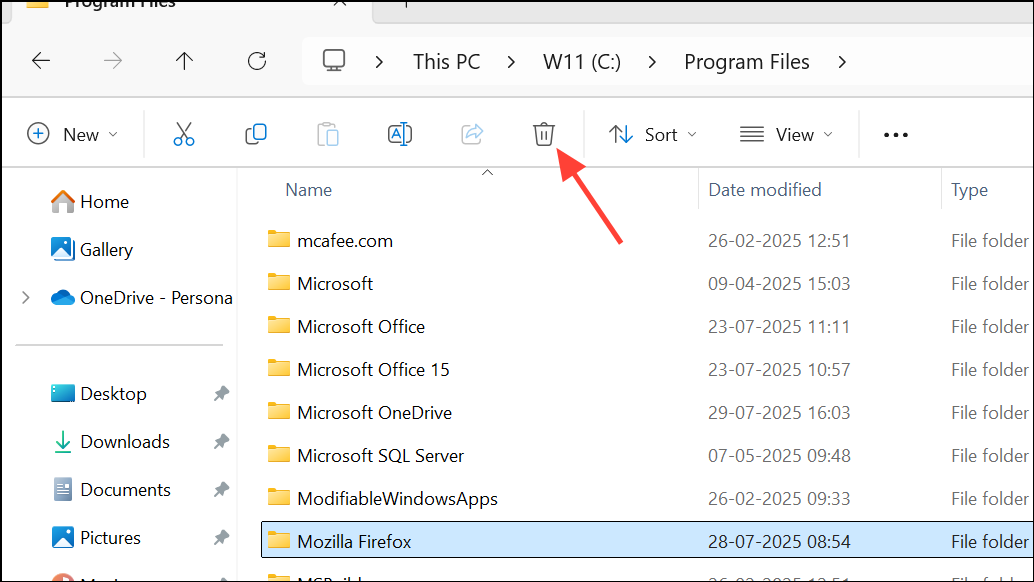Open the New item dropdown
Viewport: 1034px width, 582px height.
[x=72, y=134]
